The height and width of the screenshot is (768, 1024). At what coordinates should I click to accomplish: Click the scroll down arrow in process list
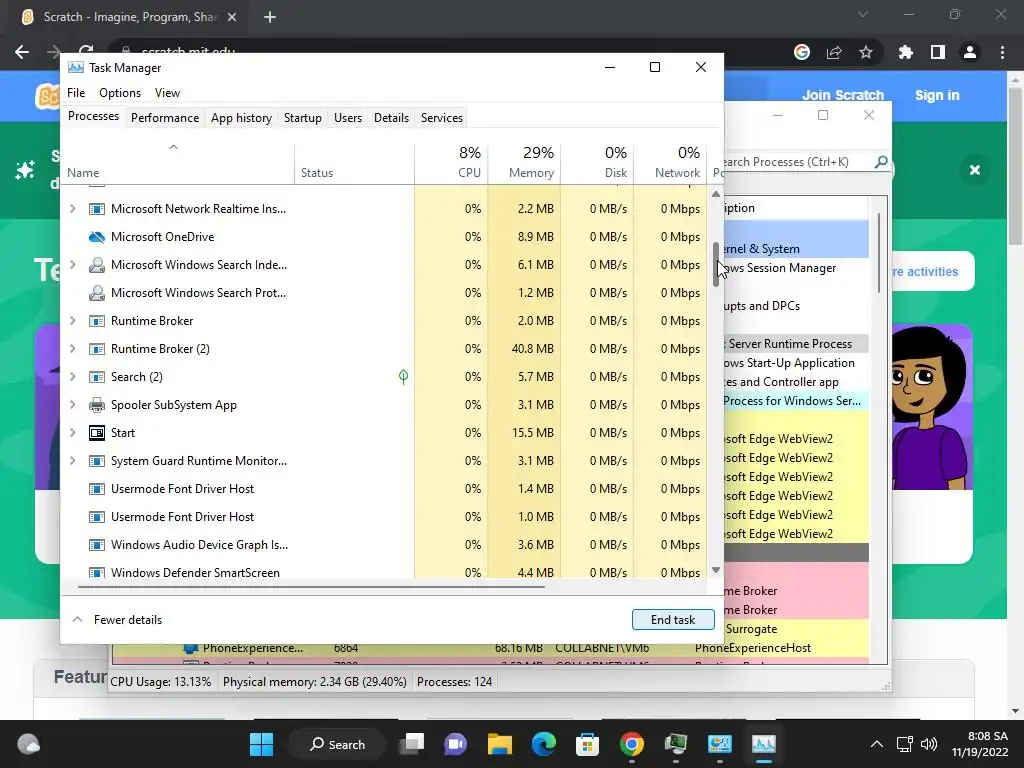(716, 570)
